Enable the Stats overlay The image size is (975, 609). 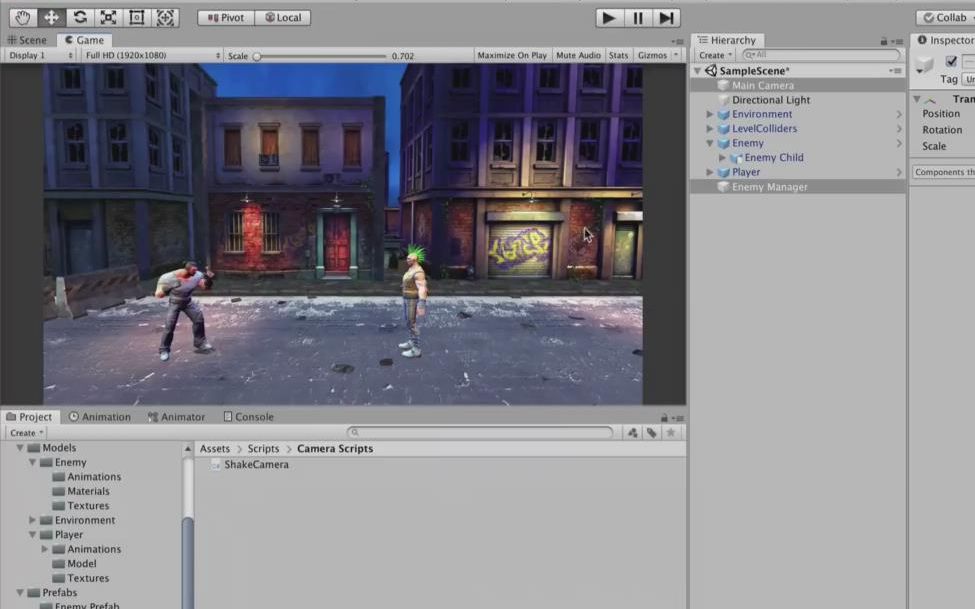(x=619, y=55)
